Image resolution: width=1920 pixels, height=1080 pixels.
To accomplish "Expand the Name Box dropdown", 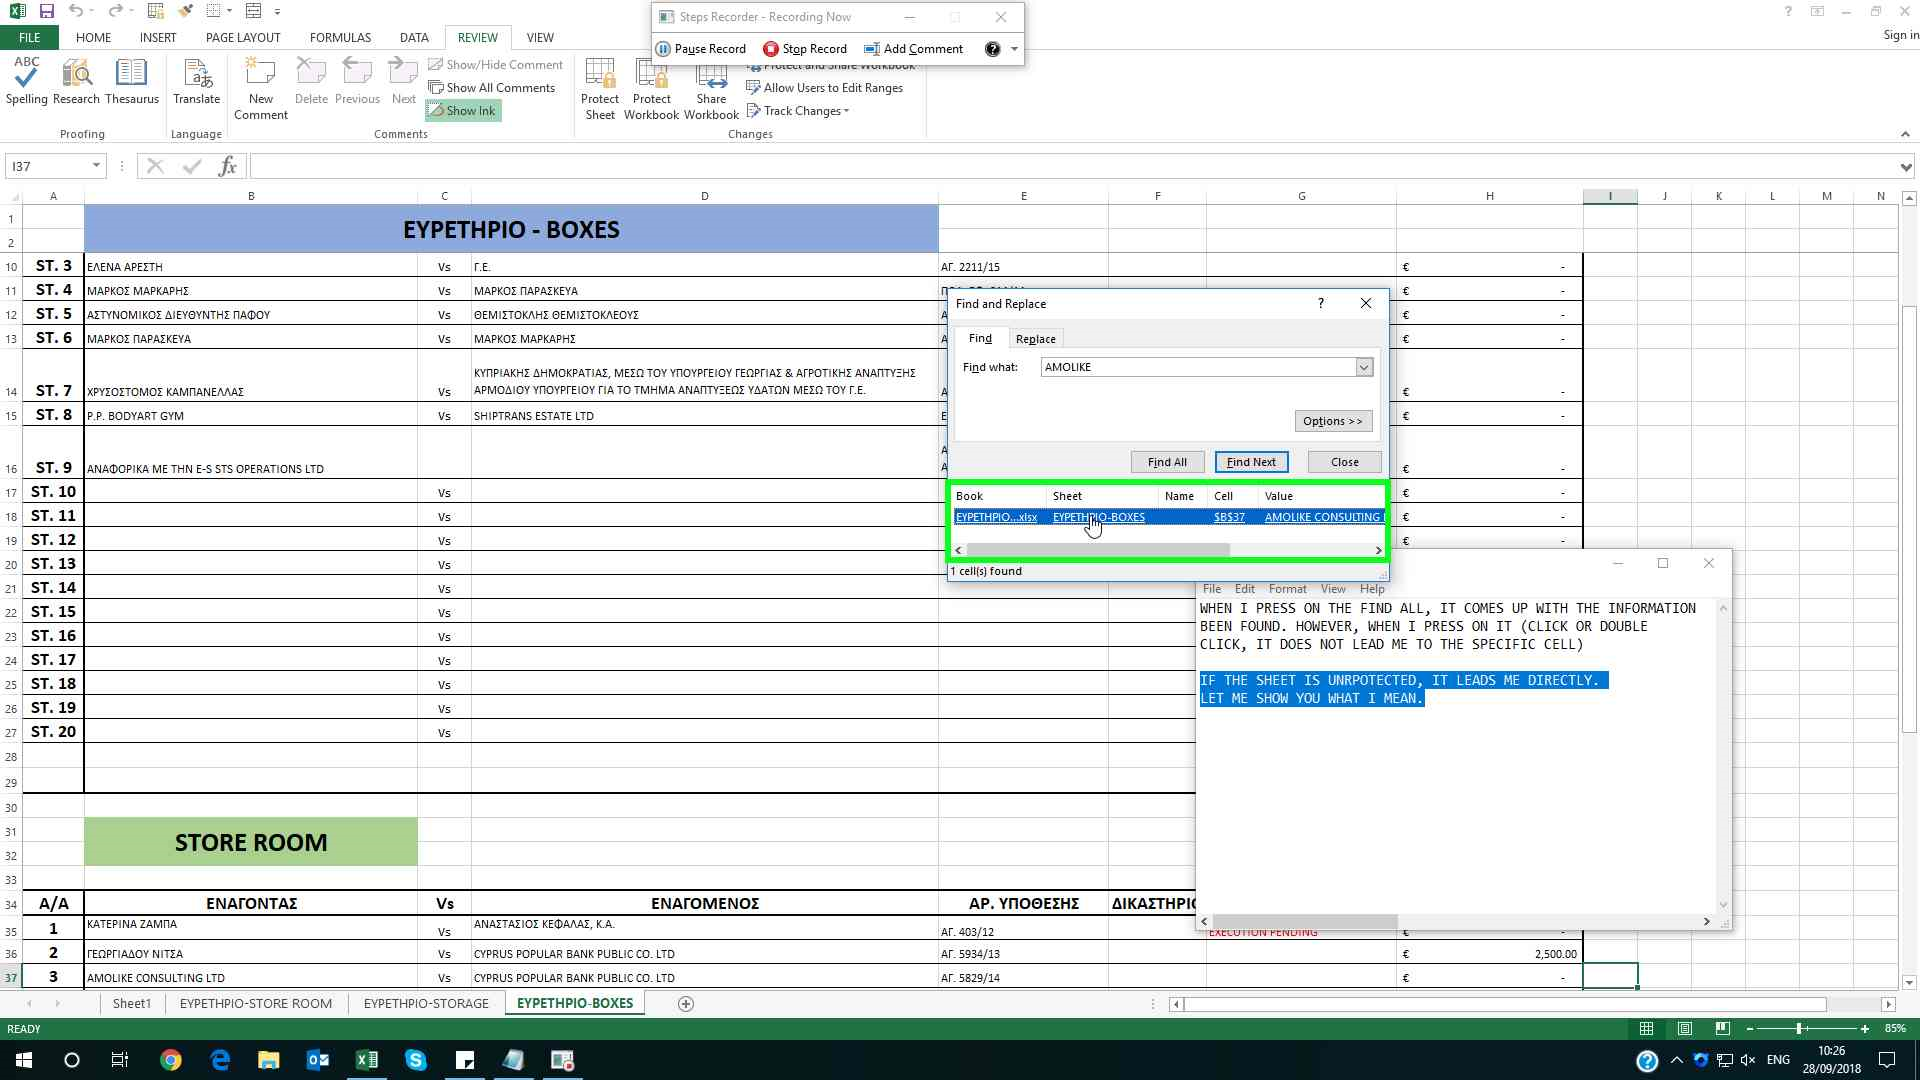I will (x=96, y=166).
